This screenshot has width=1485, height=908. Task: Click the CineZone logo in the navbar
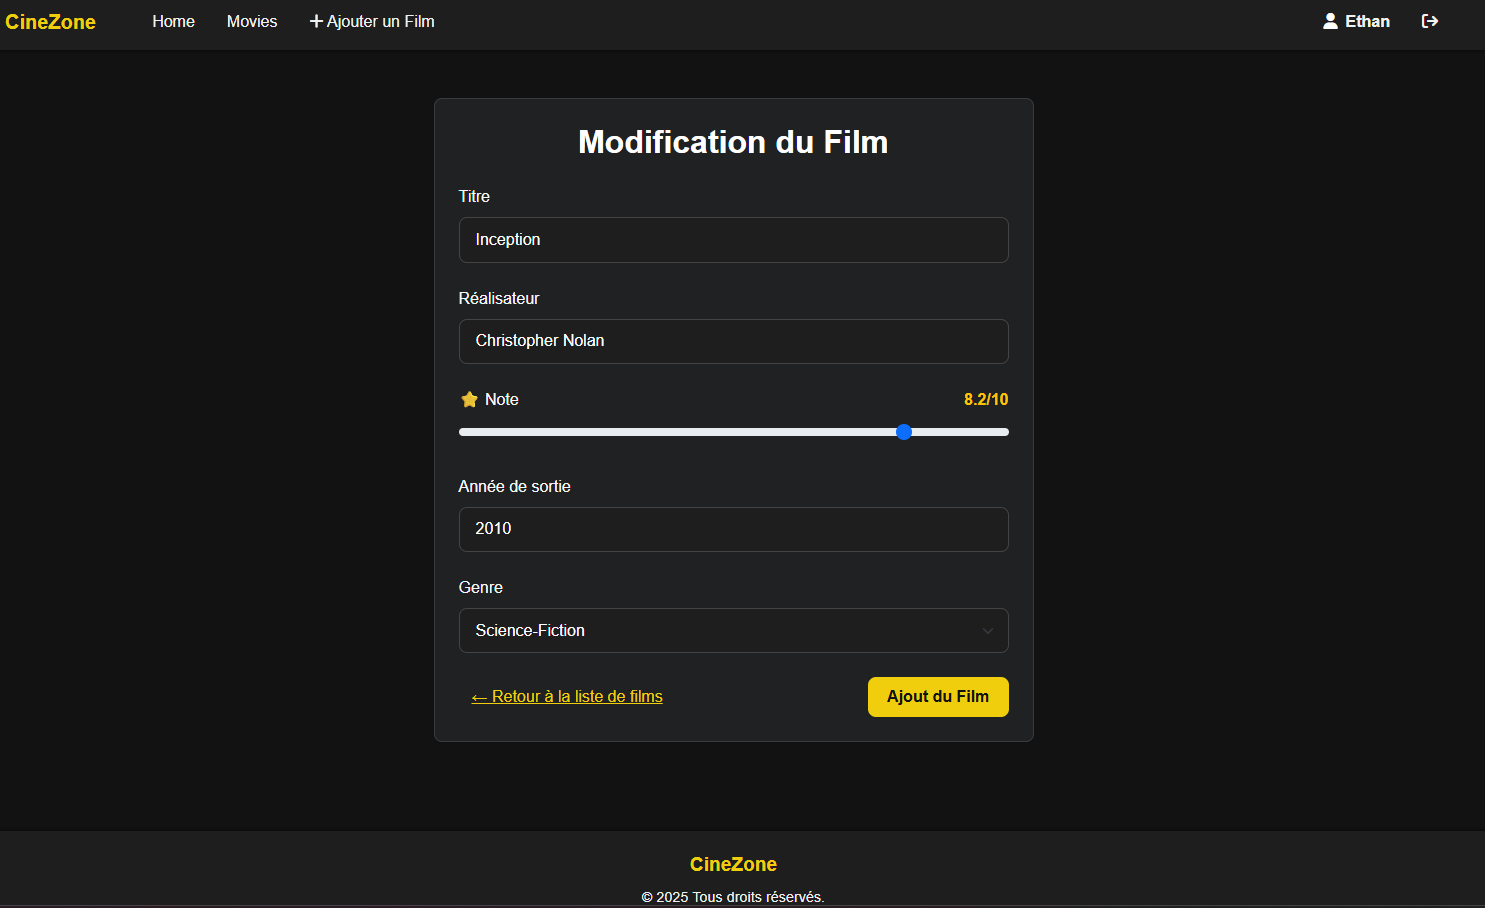click(x=50, y=22)
